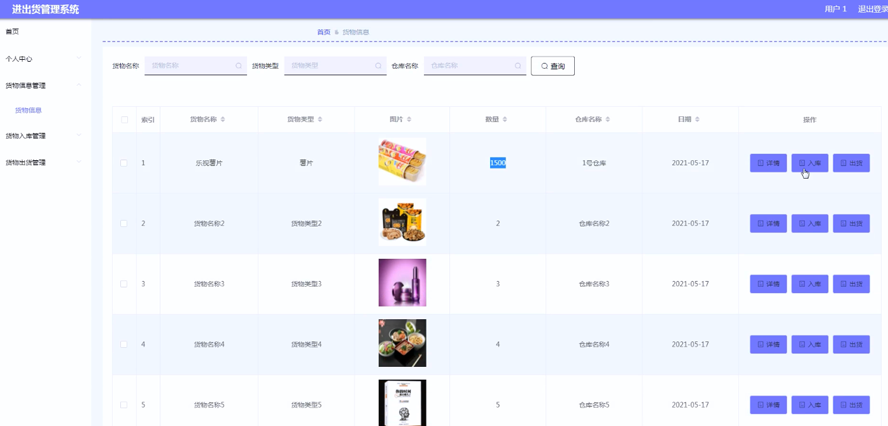
Task: Click the search icon in 仓库名称 field
Action: coord(518,66)
